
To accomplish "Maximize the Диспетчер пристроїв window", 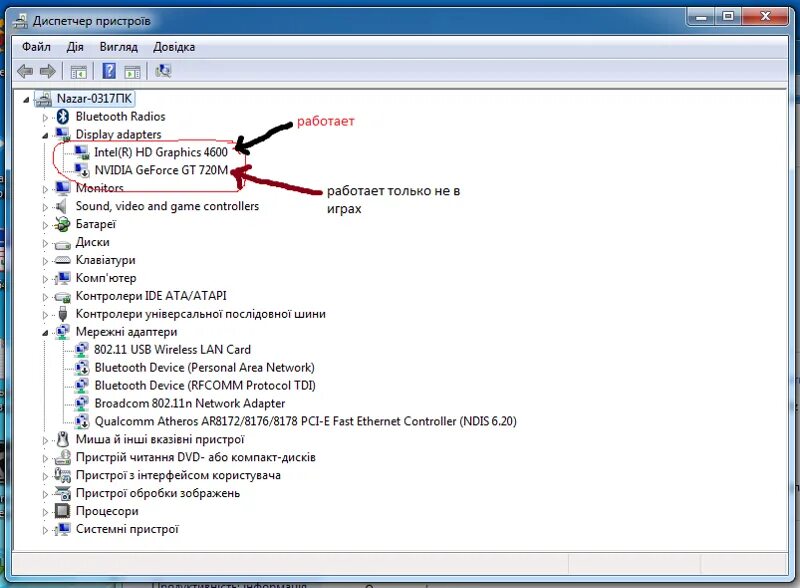I will point(728,16).
